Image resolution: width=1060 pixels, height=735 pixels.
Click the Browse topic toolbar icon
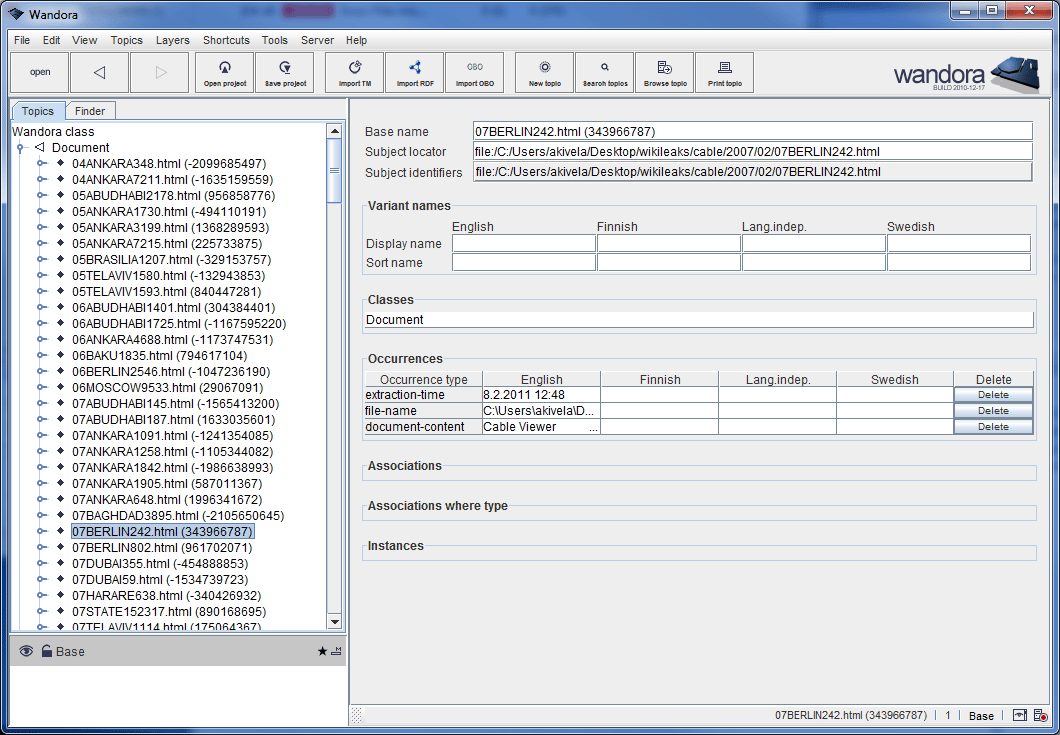pos(664,72)
